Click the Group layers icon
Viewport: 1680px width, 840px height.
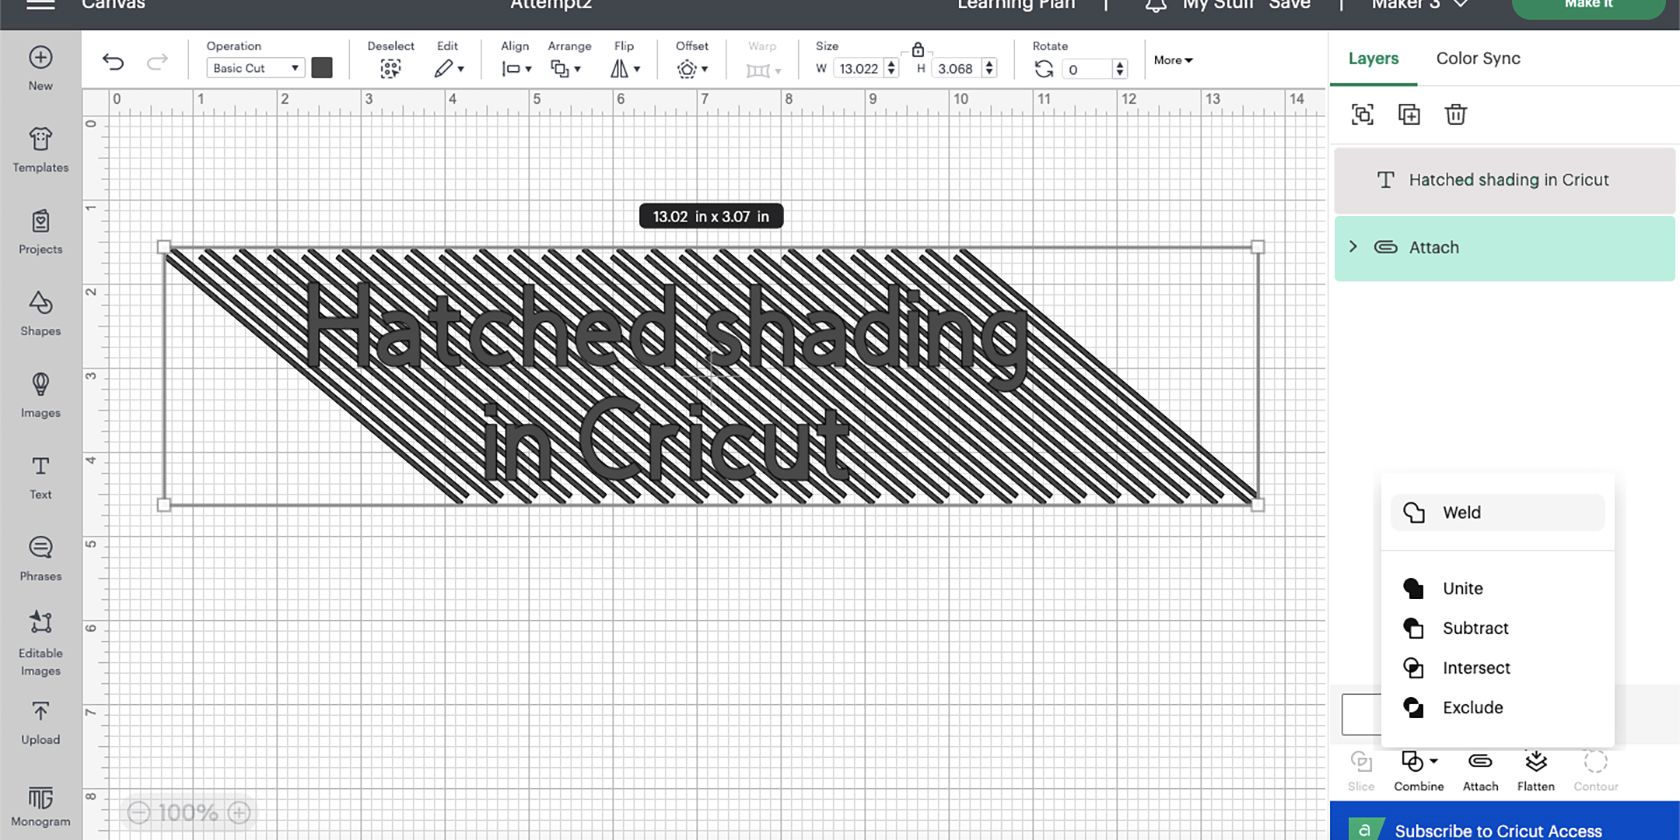(x=1362, y=114)
